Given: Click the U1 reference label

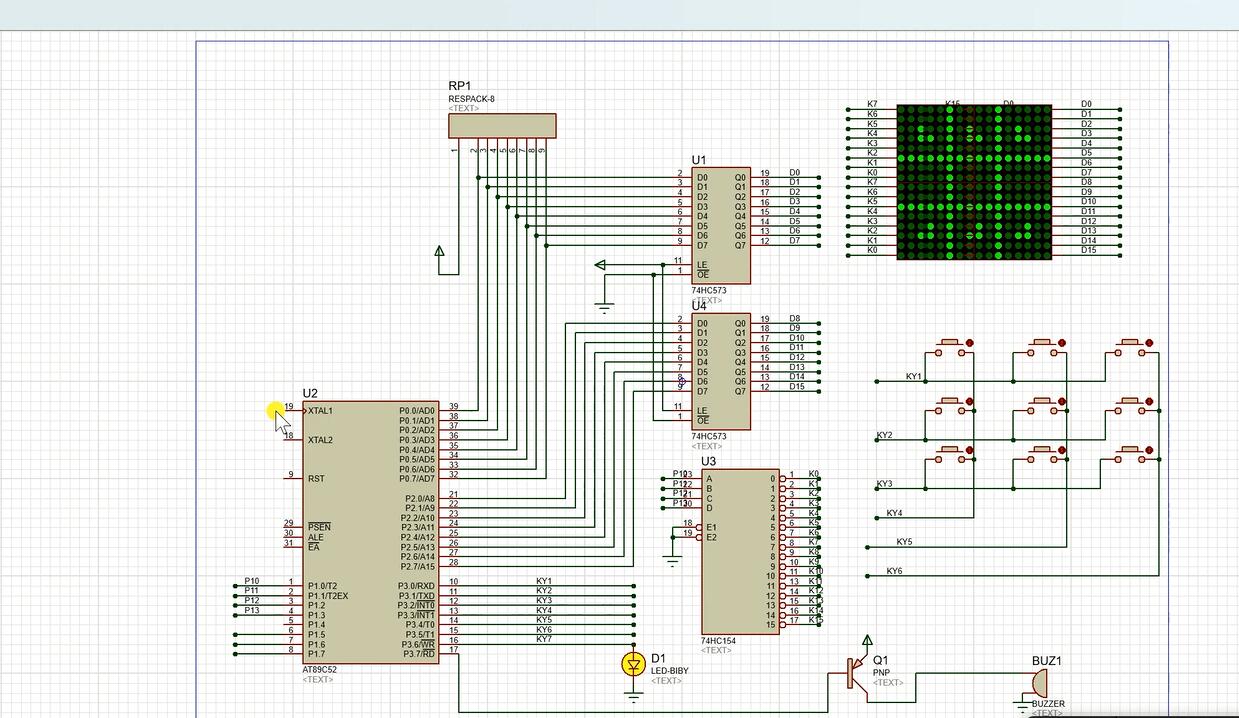Looking at the screenshot, I should 698,160.
